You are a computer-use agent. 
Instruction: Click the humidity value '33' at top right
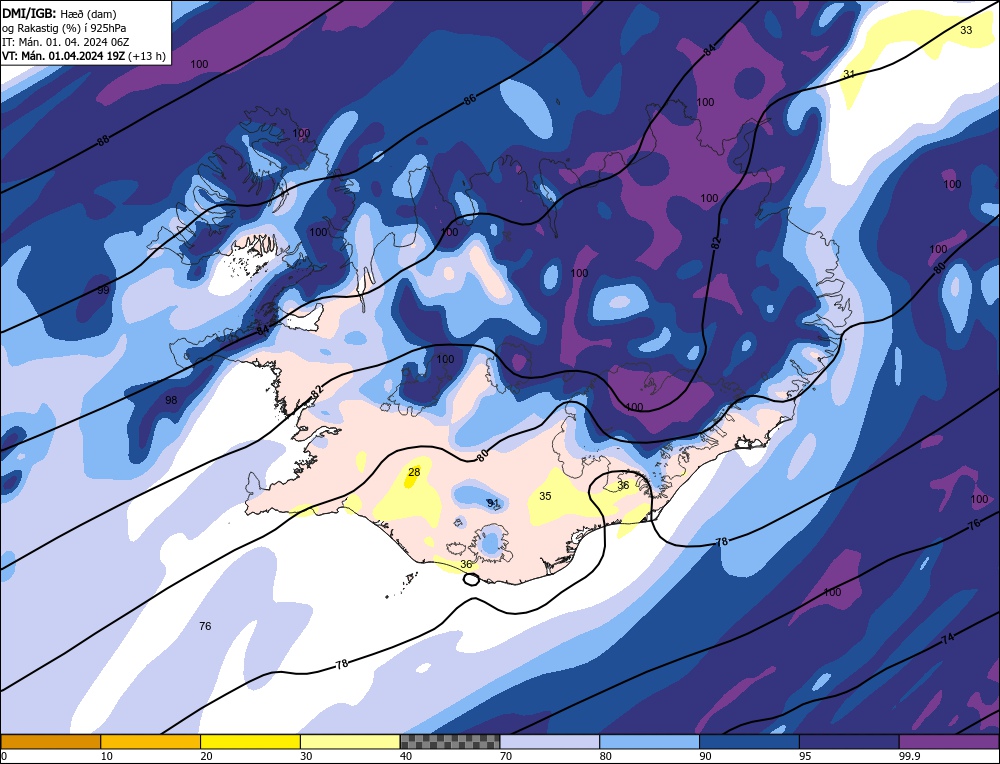[966, 30]
